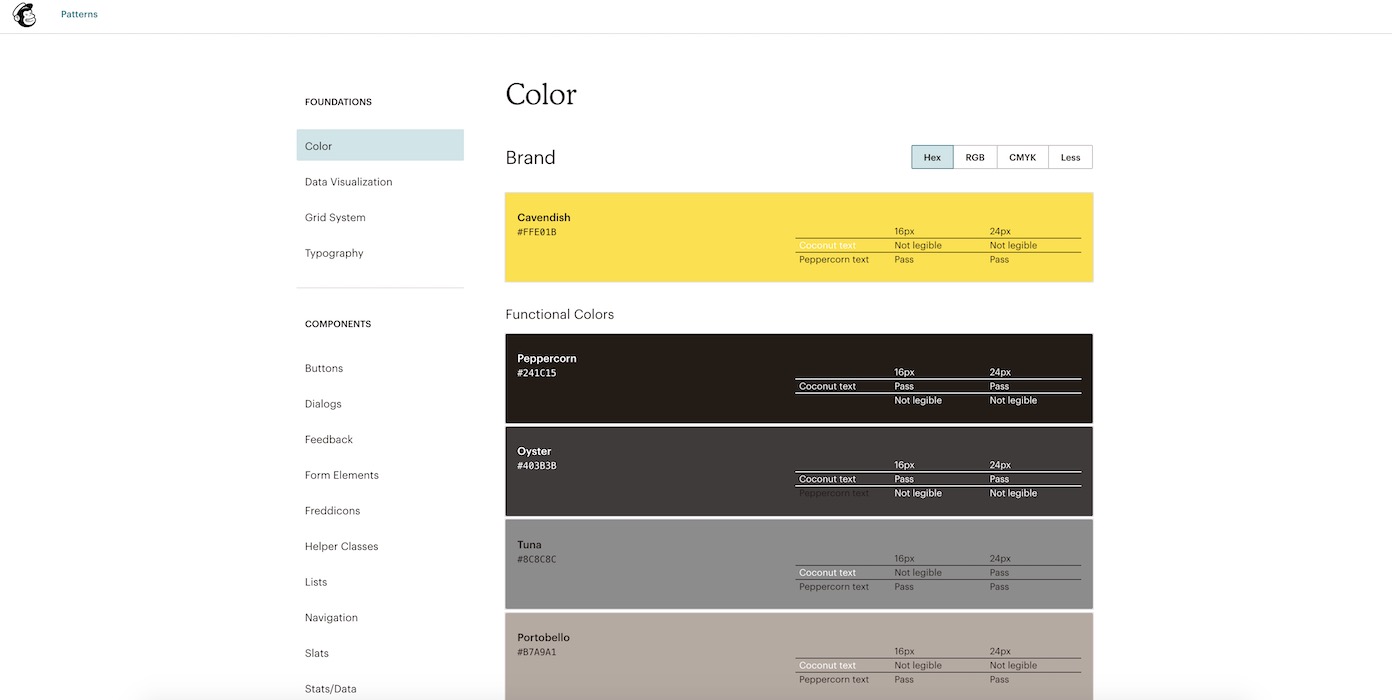The width and height of the screenshot is (1392, 700).
Task: Click COMPONENTS sidebar section label
Action: (338, 324)
